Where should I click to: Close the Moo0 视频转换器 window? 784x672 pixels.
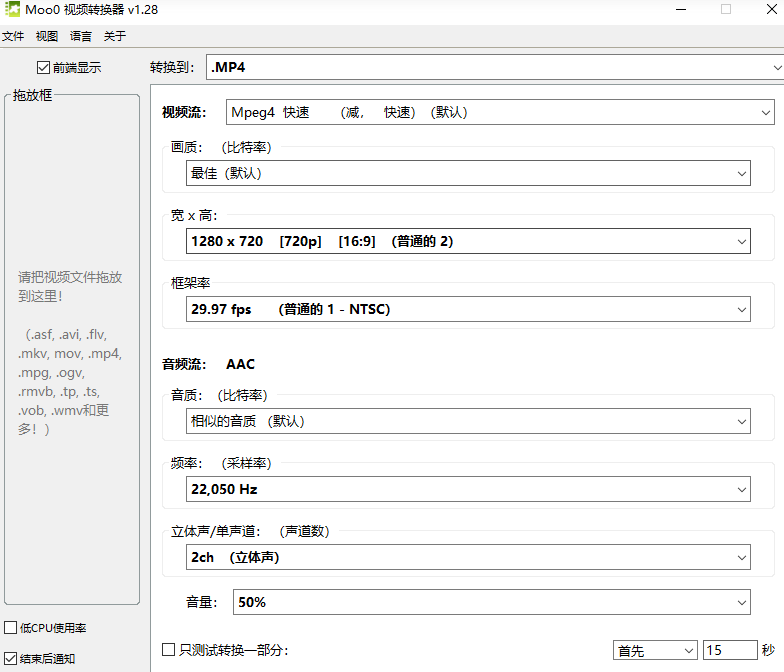772,10
